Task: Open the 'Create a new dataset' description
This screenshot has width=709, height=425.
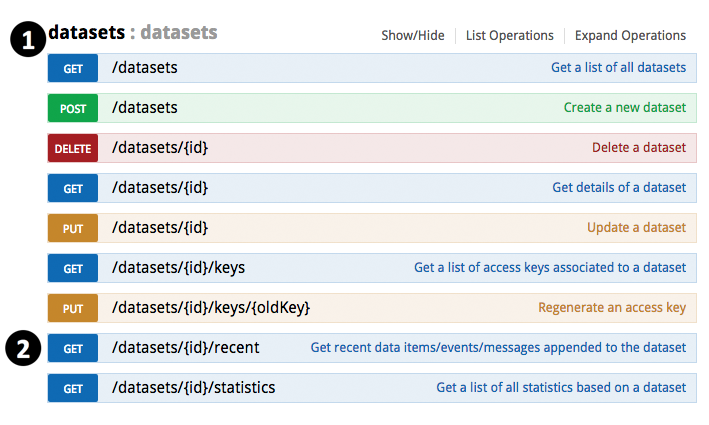Action: coord(624,108)
